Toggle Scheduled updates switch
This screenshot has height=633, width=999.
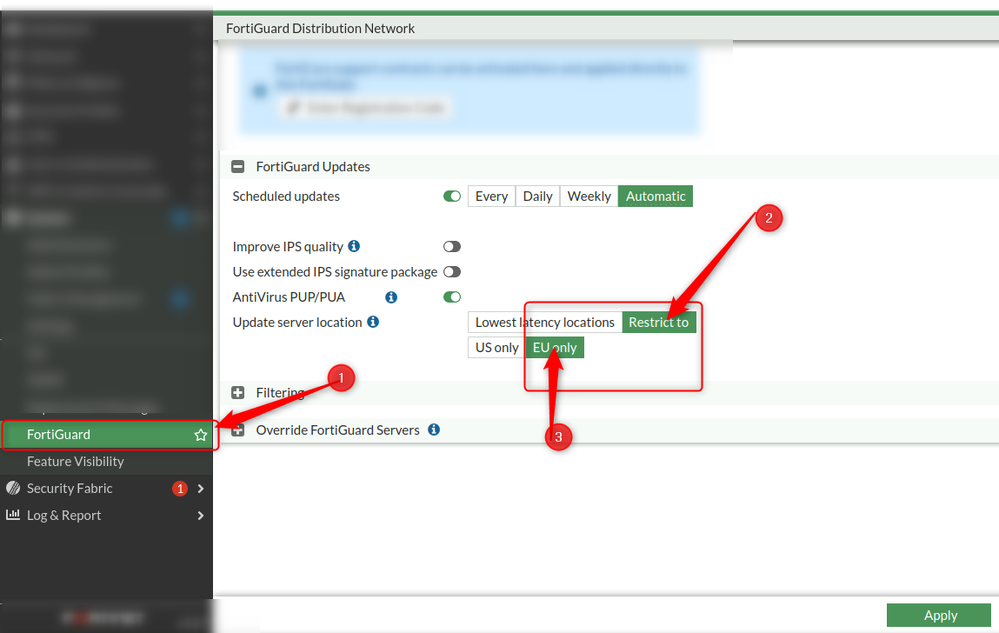pos(452,196)
